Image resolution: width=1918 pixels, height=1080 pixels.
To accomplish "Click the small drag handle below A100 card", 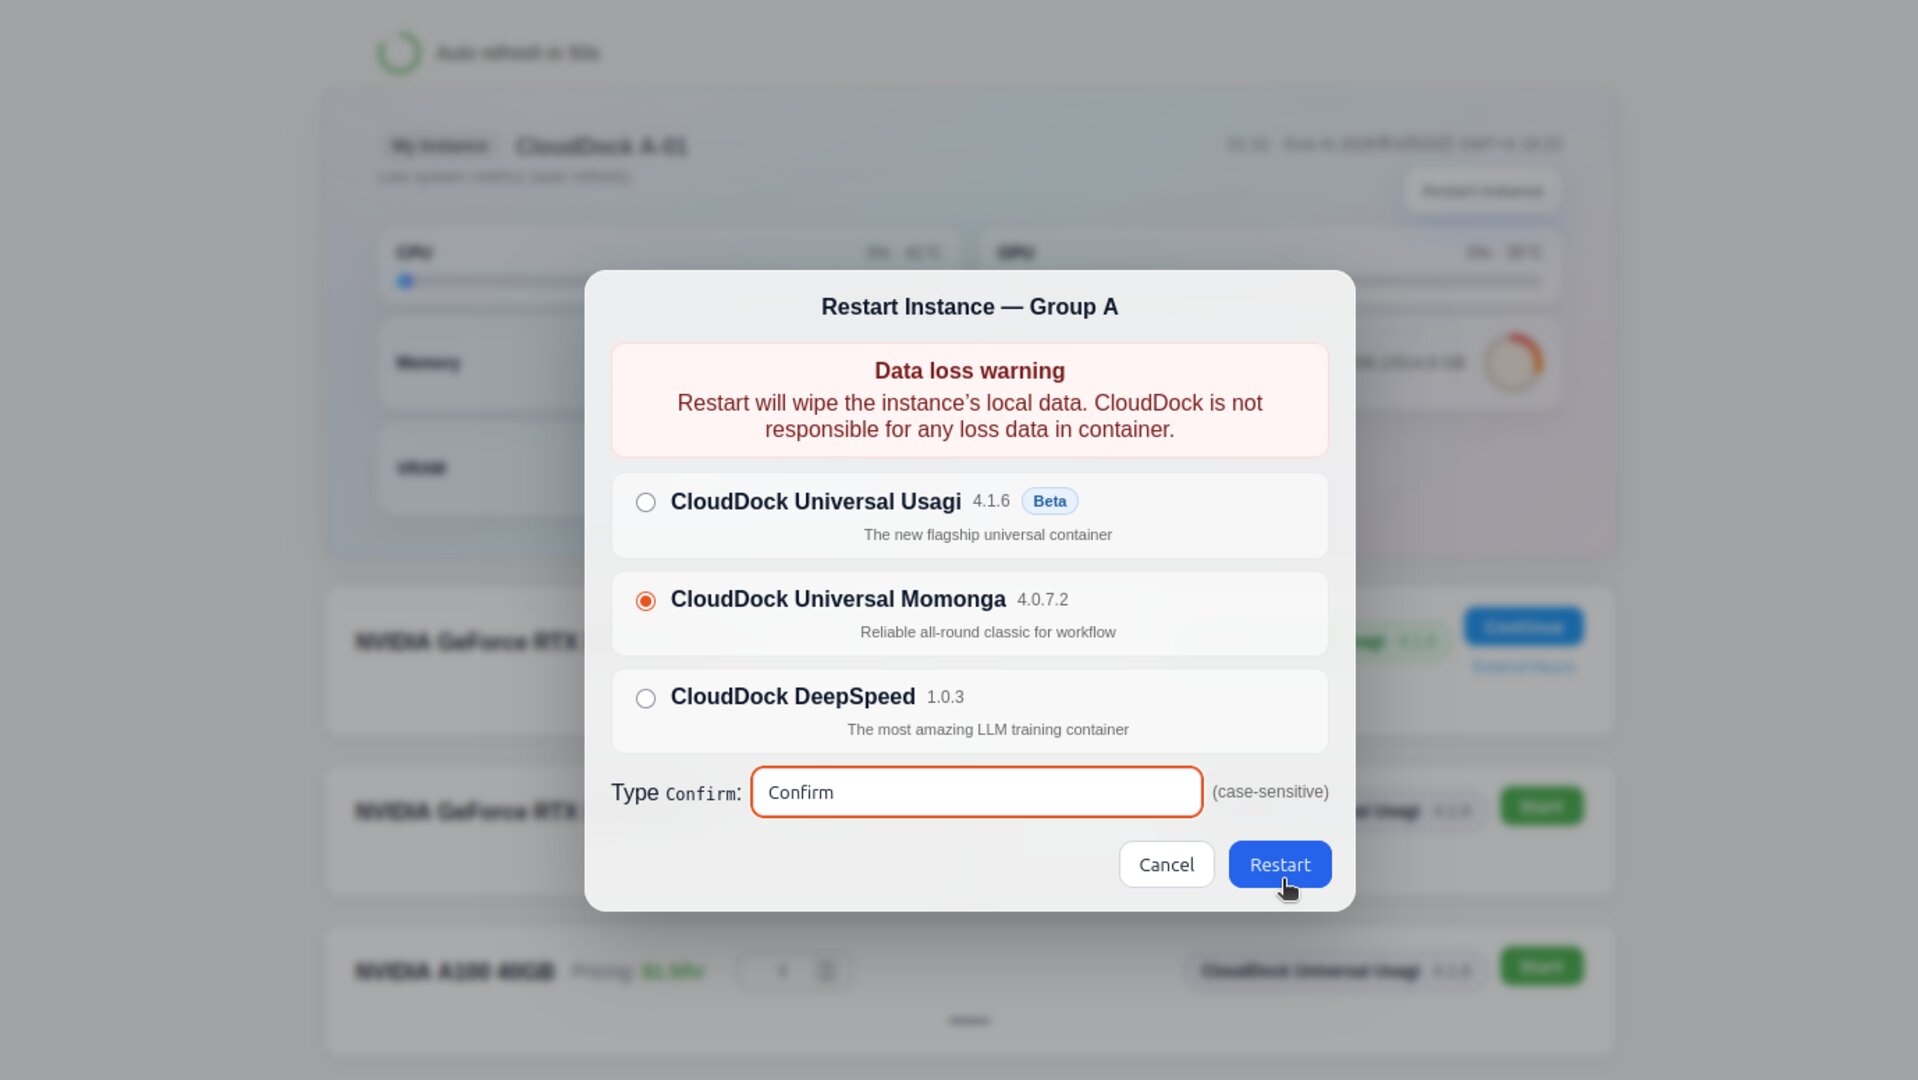I will pos(969,1021).
